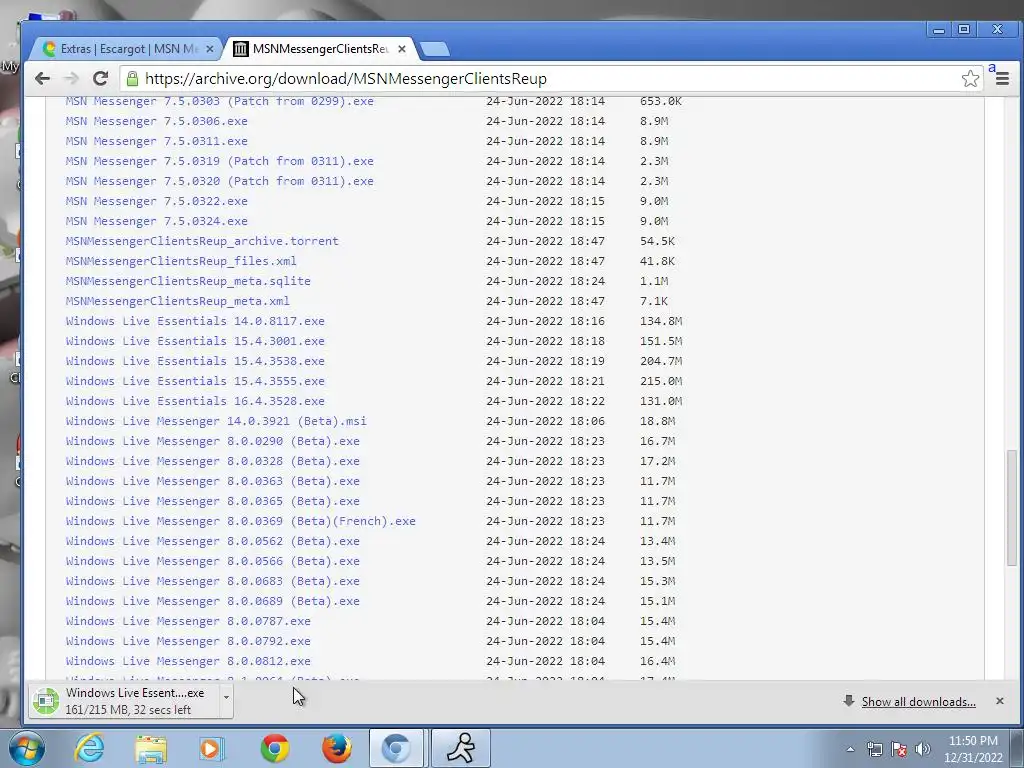This screenshot has width=1024, height=768.
Task: Click the green padlock security icon
Action: click(132, 79)
